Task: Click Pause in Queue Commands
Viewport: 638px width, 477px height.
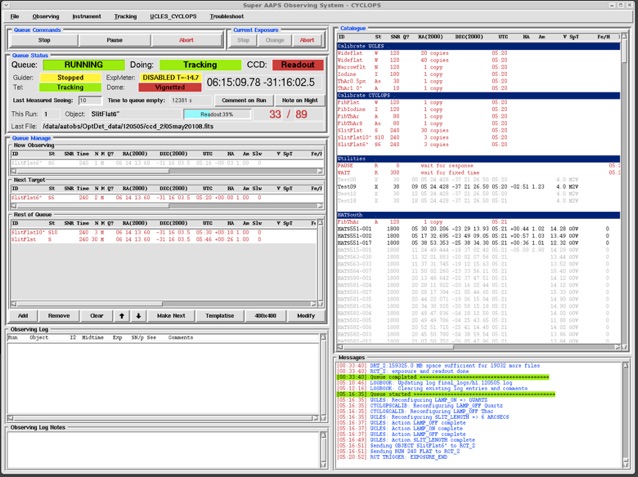Action: pyautogui.click(x=114, y=40)
